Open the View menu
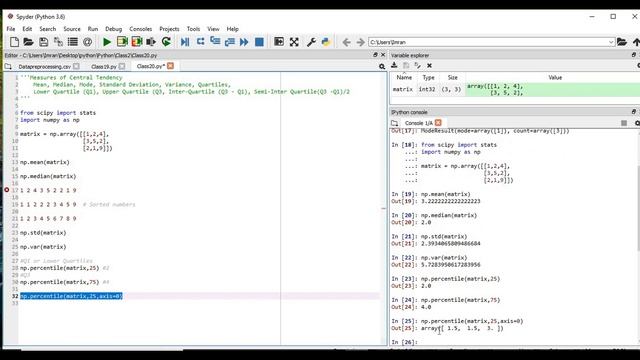The height and width of the screenshot is (360, 640). point(213,29)
